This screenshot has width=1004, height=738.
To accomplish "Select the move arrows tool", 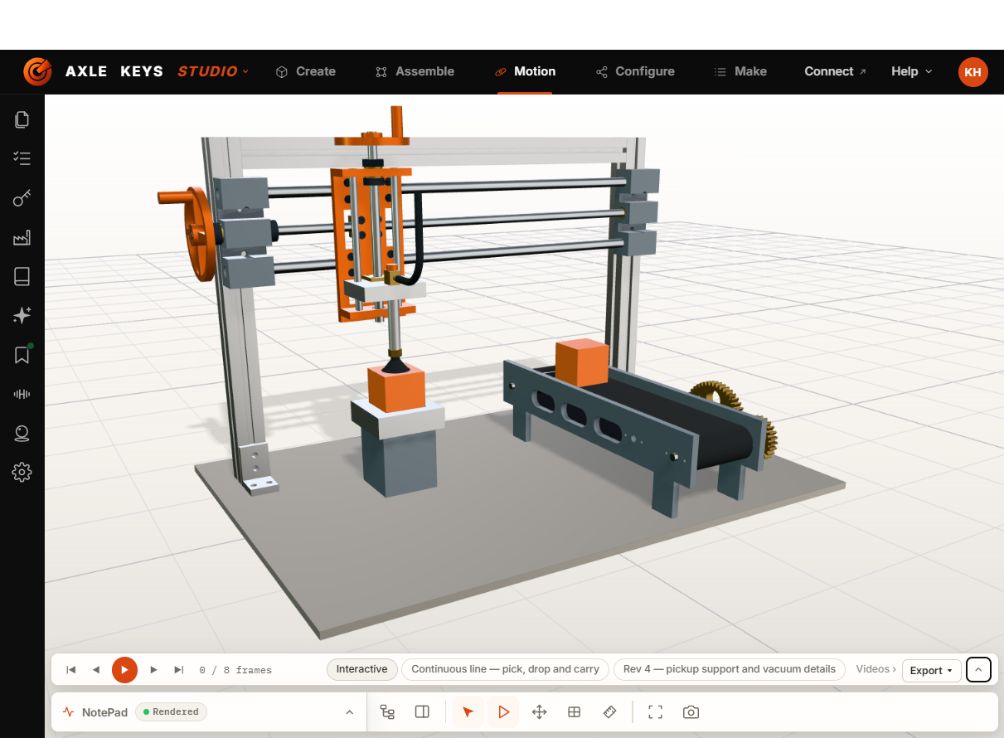I will [539, 712].
